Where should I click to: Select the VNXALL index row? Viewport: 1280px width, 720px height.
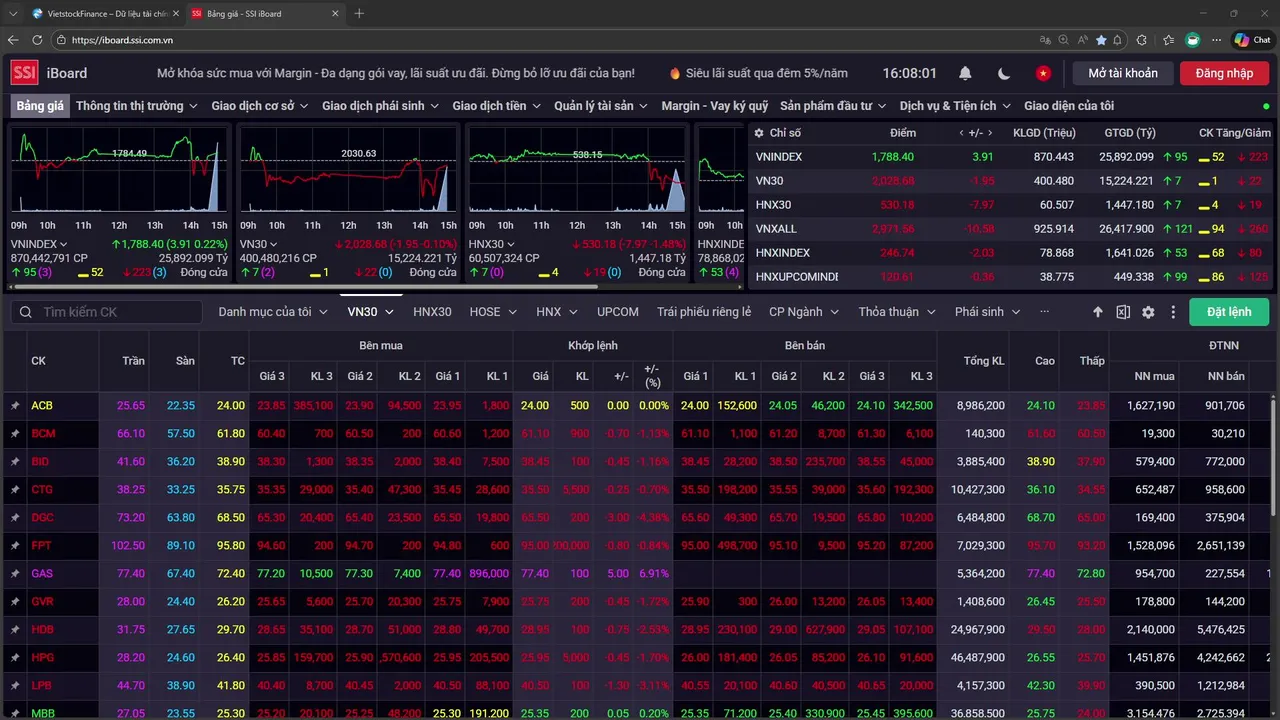pos(1012,229)
